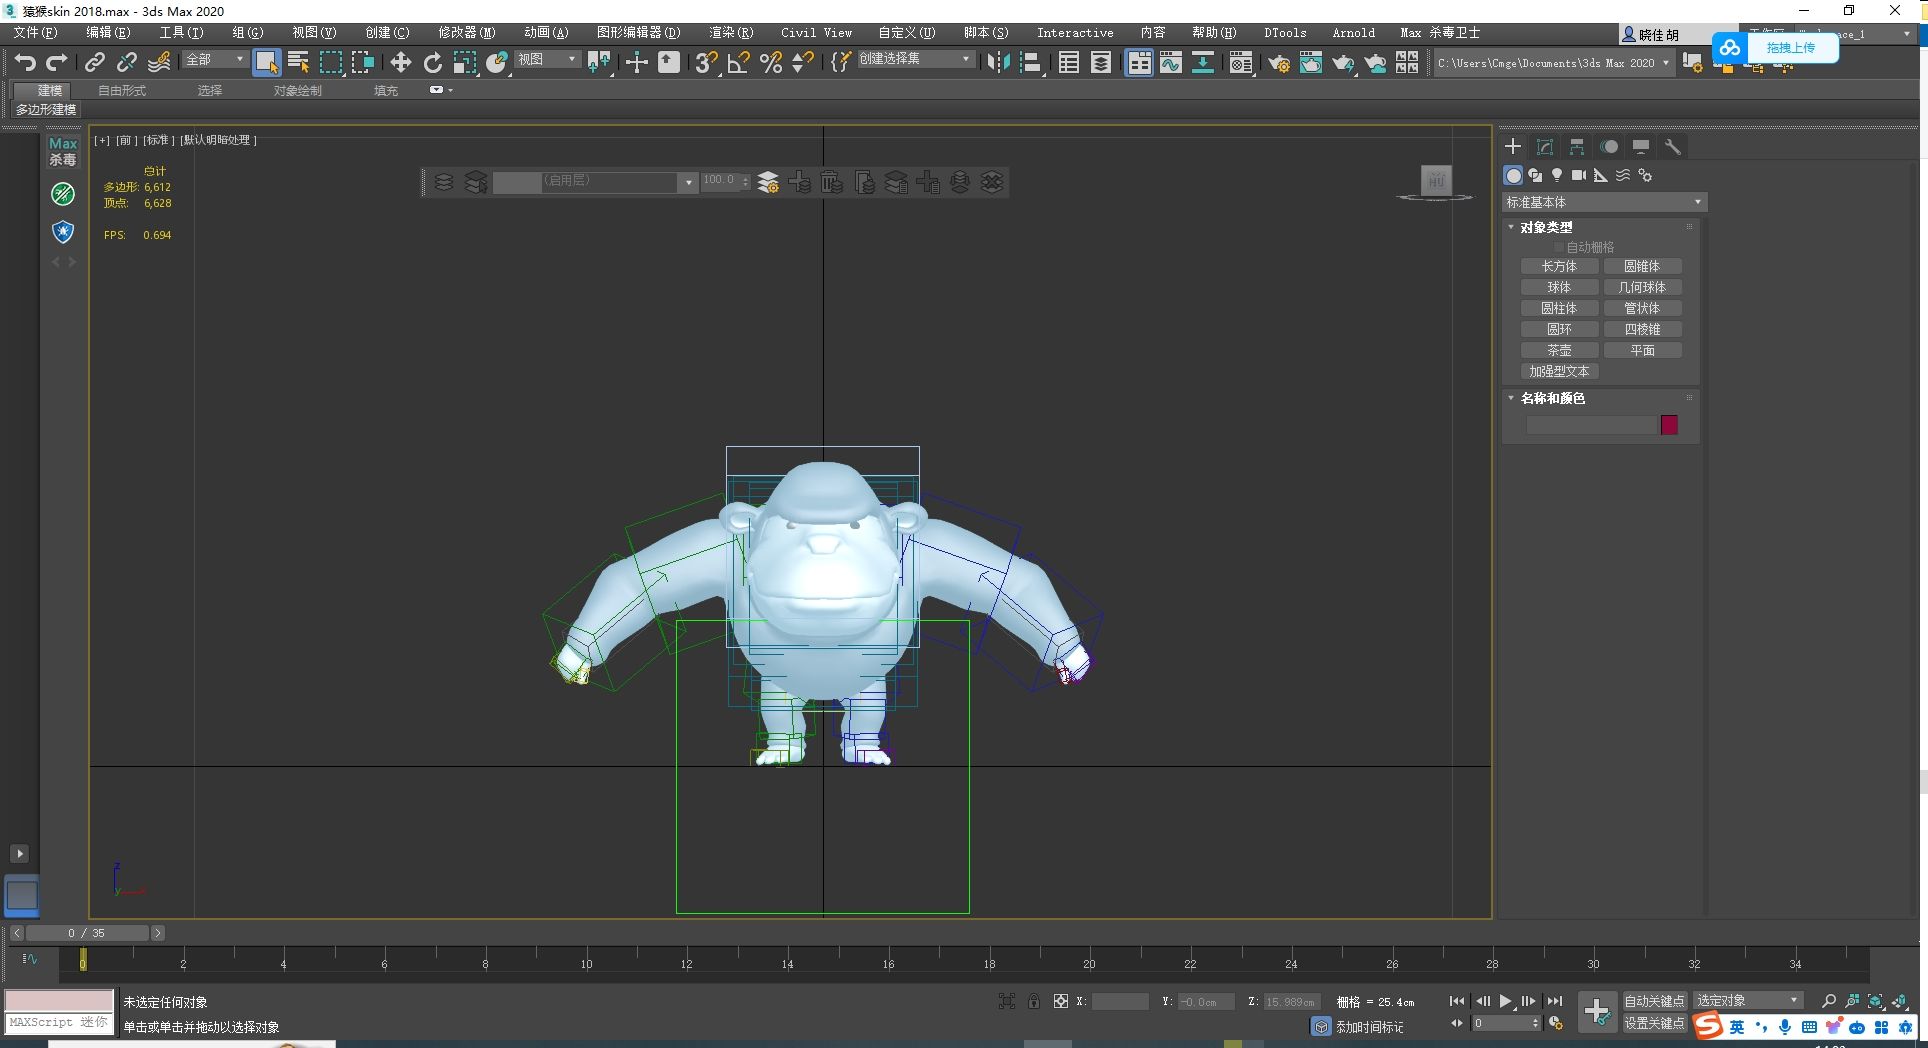Viewport: 1928px width, 1048px height.
Task: Click the time slider 0 / 35 handle
Action: (x=87, y=933)
